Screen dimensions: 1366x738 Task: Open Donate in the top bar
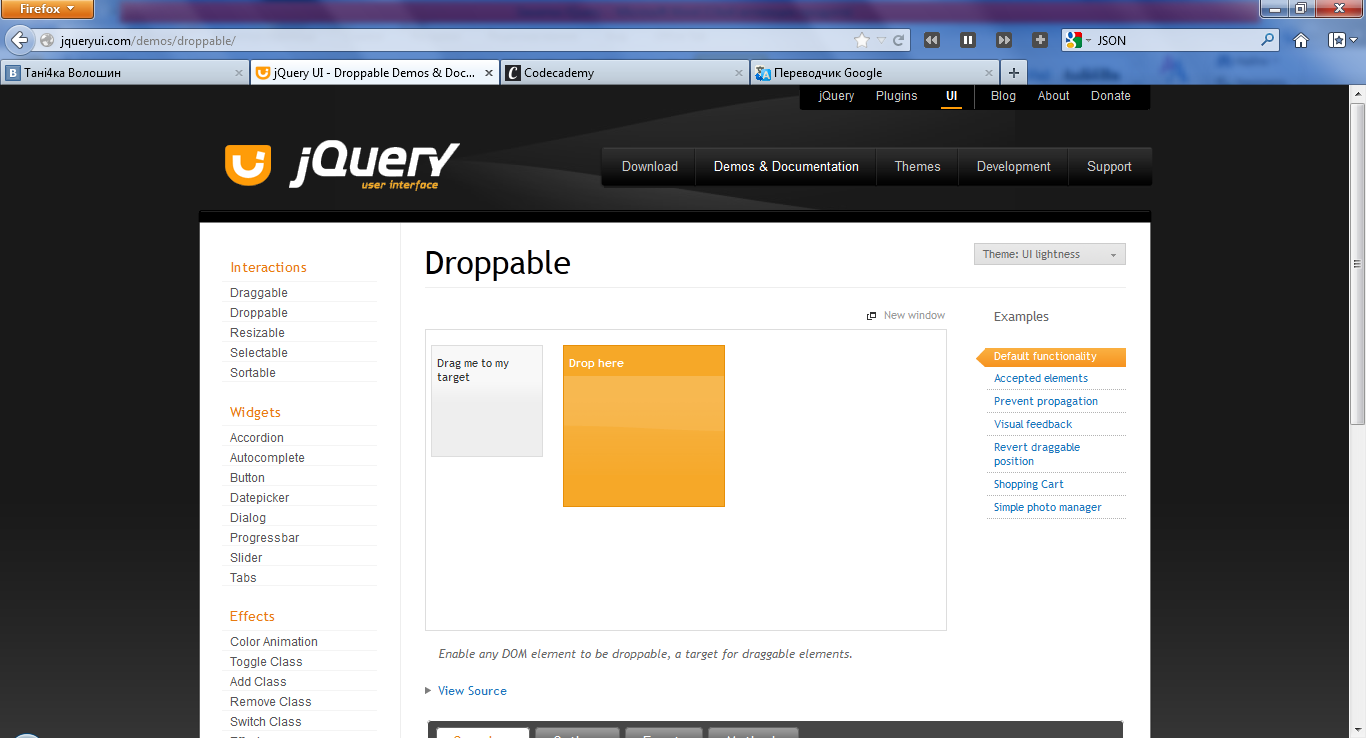pos(1110,96)
